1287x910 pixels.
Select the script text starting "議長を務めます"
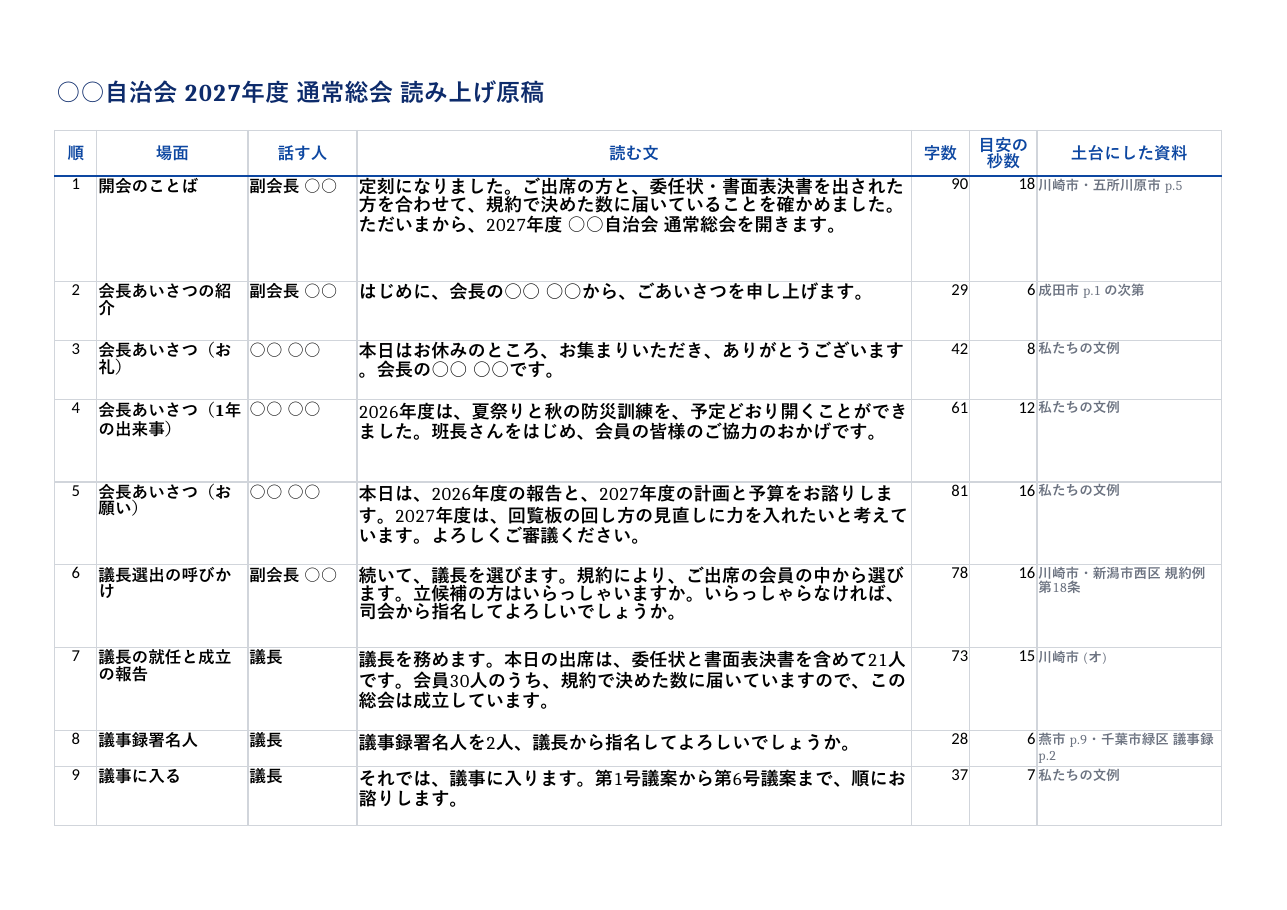click(x=632, y=680)
